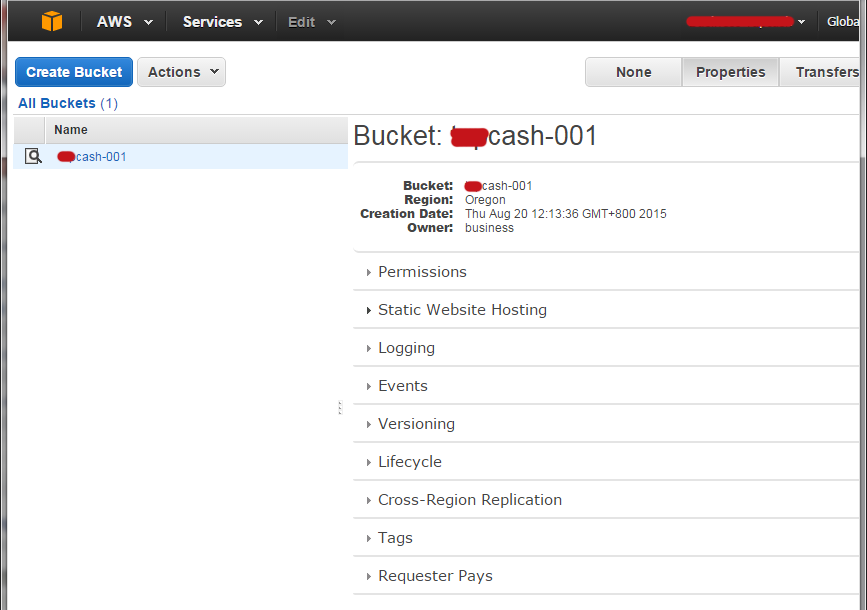Click the cash-001 value beside the Bucket label
Screen dimensions: 867x610
tap(498, 186)
